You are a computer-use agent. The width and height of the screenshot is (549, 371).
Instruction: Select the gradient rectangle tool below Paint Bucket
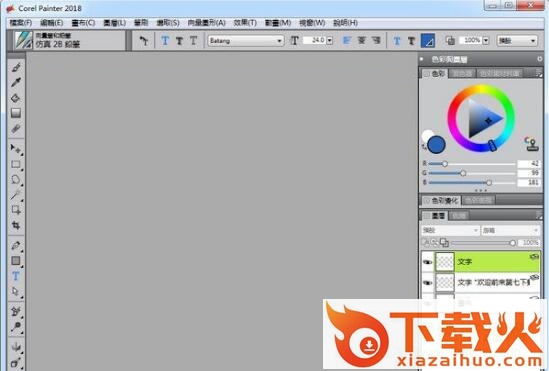coord(16,113)
